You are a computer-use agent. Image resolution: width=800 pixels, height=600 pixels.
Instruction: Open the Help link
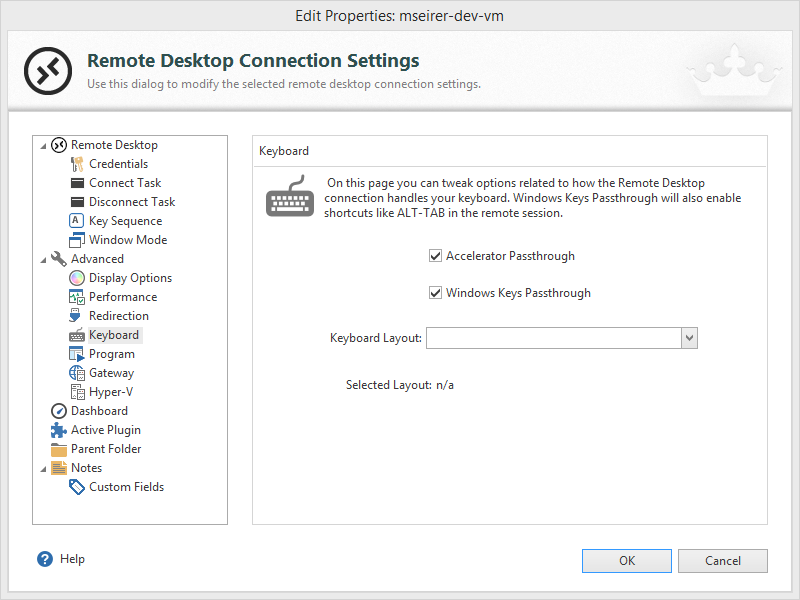72,559
